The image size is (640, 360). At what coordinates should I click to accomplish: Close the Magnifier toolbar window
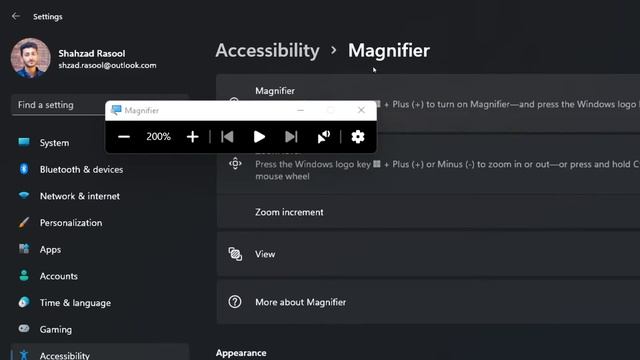[361, 110]
